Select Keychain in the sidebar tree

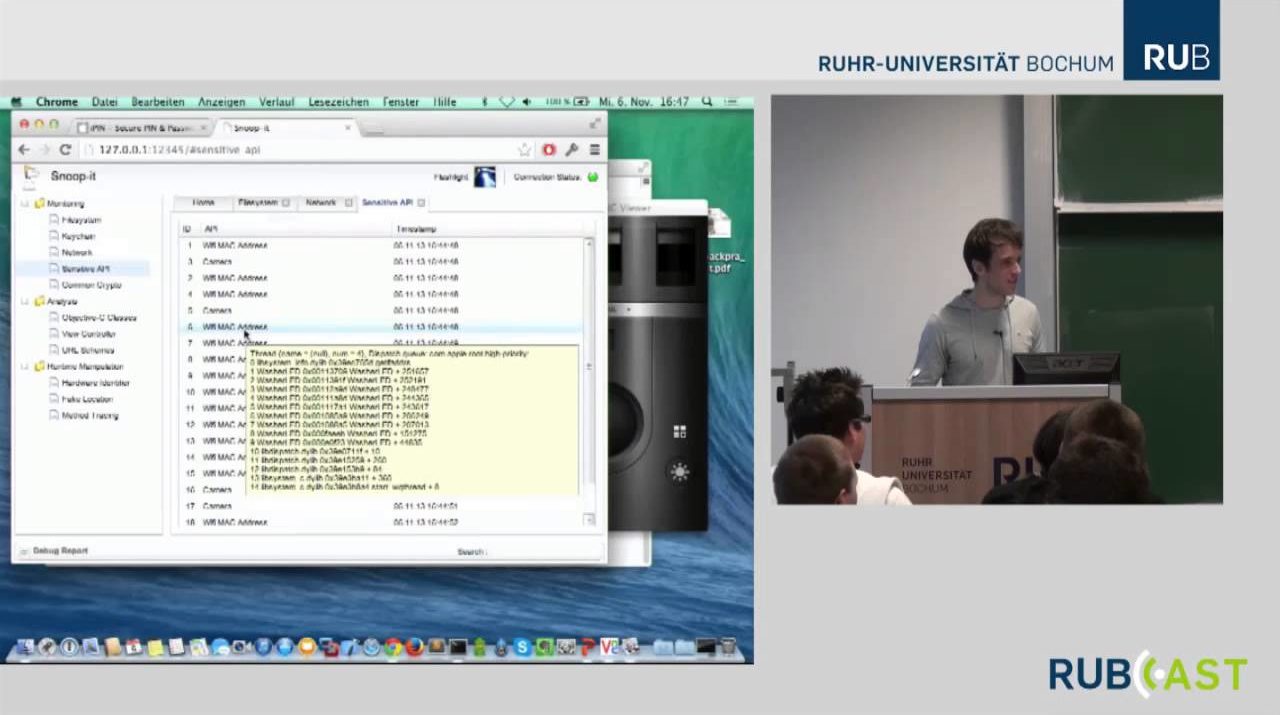coord(78,236)
